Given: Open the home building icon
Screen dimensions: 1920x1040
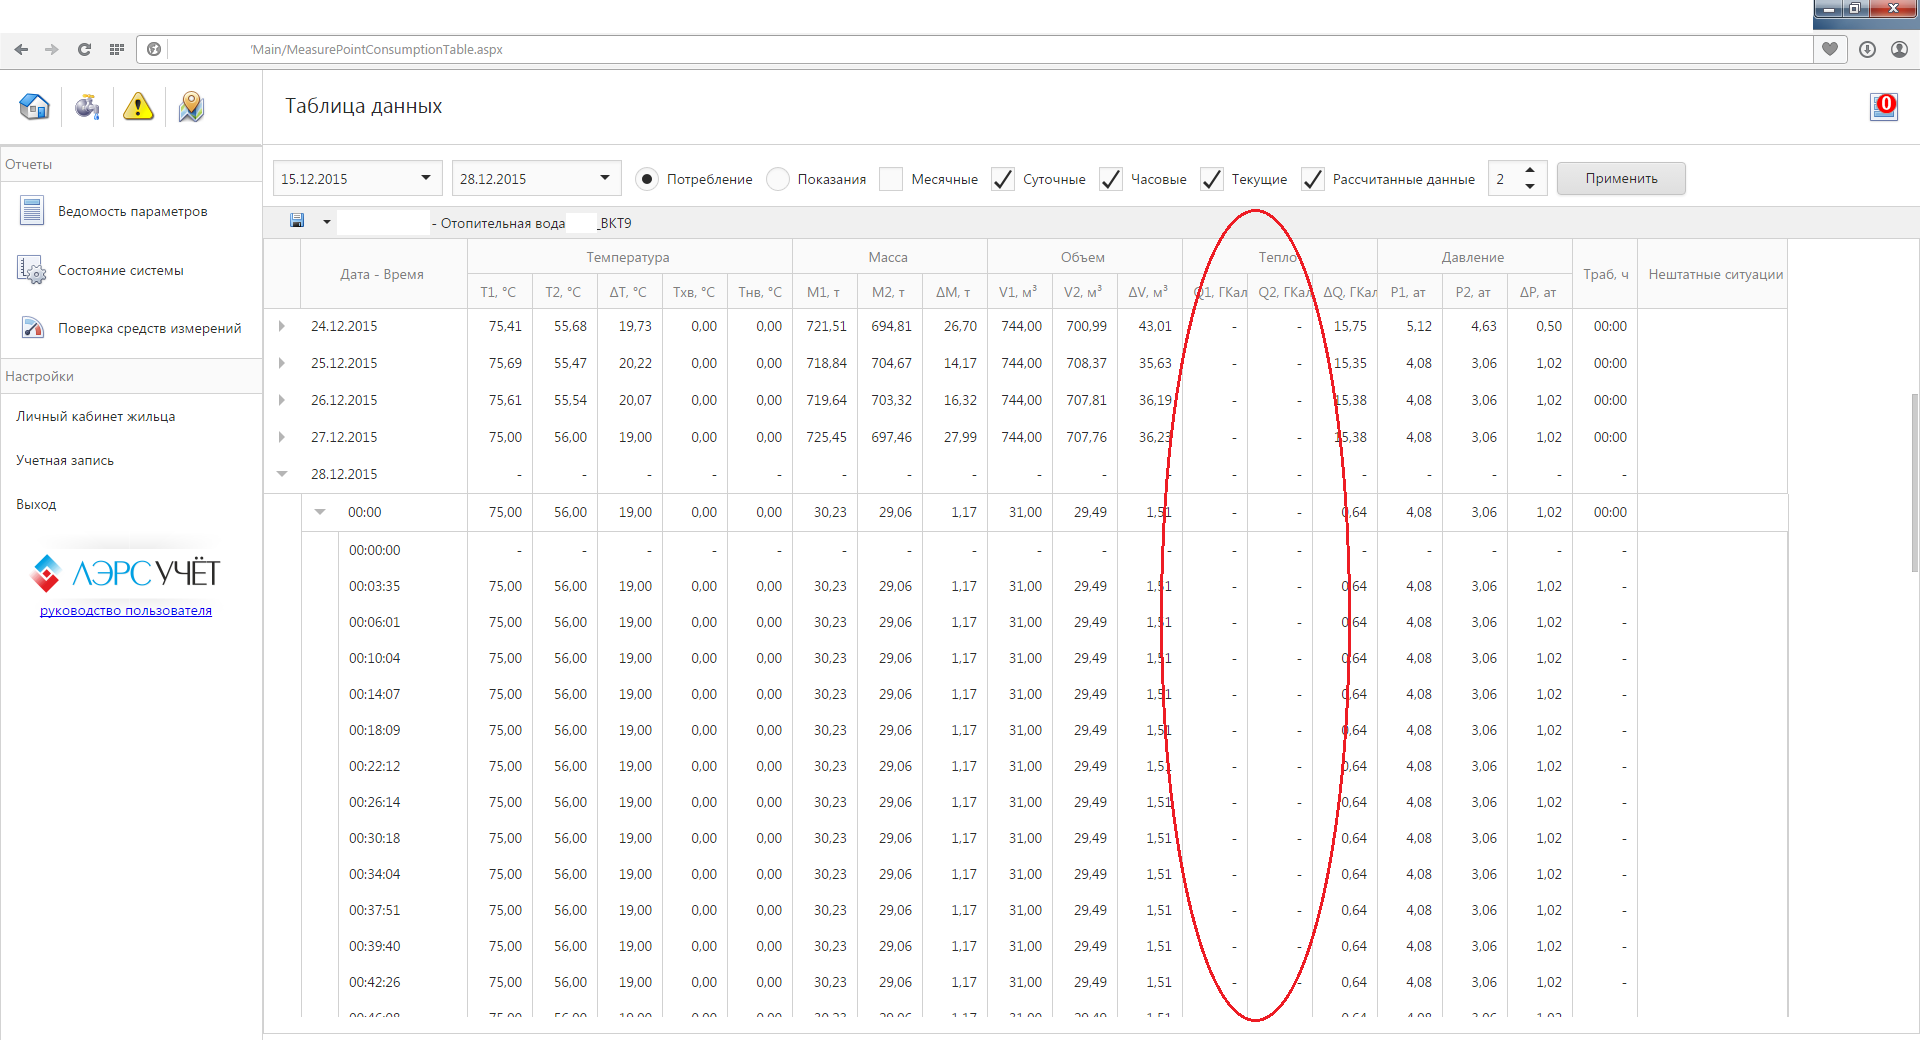Looking at the screenshot, I should (x=34, y=106).
